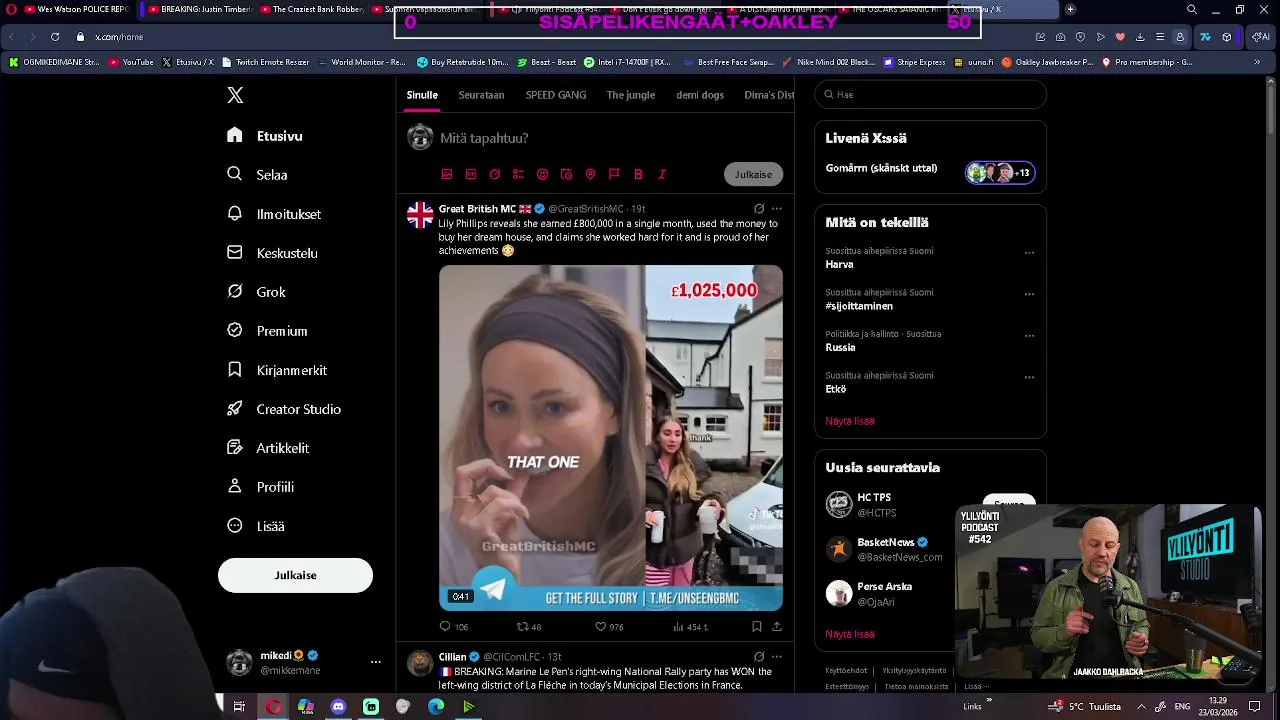Open options for #sijoittaminen trend
This screenshot has height=720, width=1280.
click(1029, 294)
